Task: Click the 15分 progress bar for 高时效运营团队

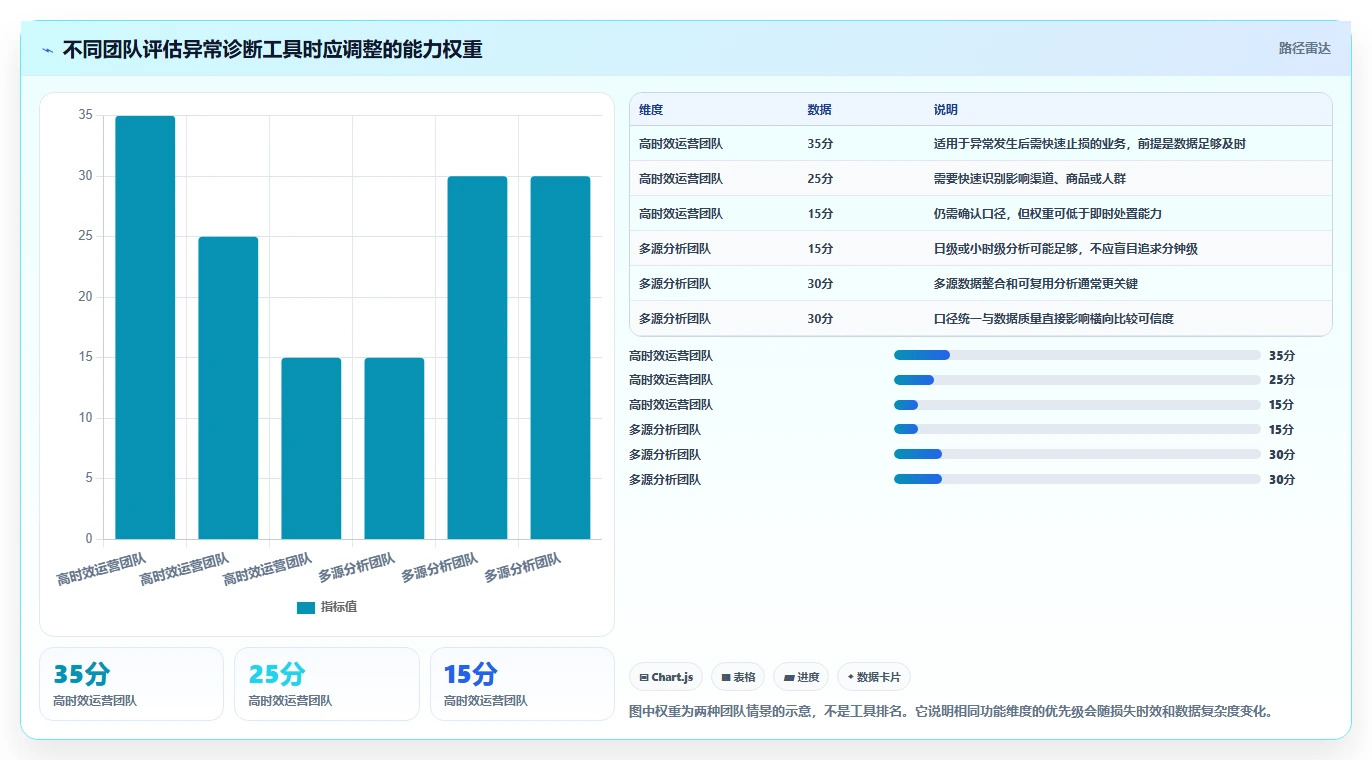Action: pos(1077,405)
